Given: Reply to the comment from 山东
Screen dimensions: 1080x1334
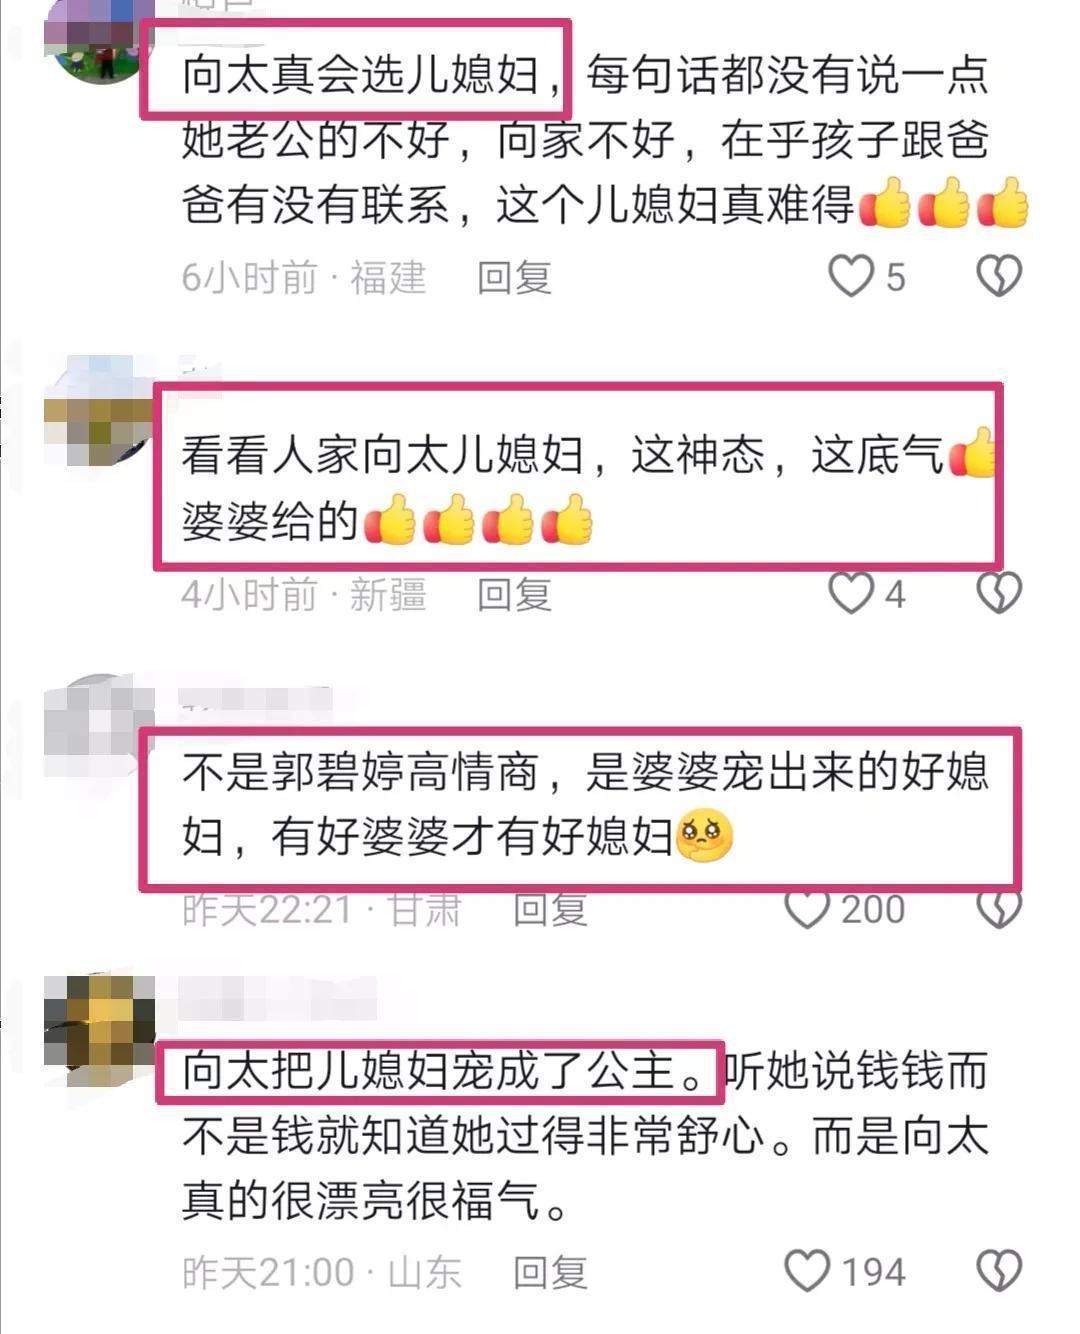Looking at the screenshot, I should click(550, 1272).
